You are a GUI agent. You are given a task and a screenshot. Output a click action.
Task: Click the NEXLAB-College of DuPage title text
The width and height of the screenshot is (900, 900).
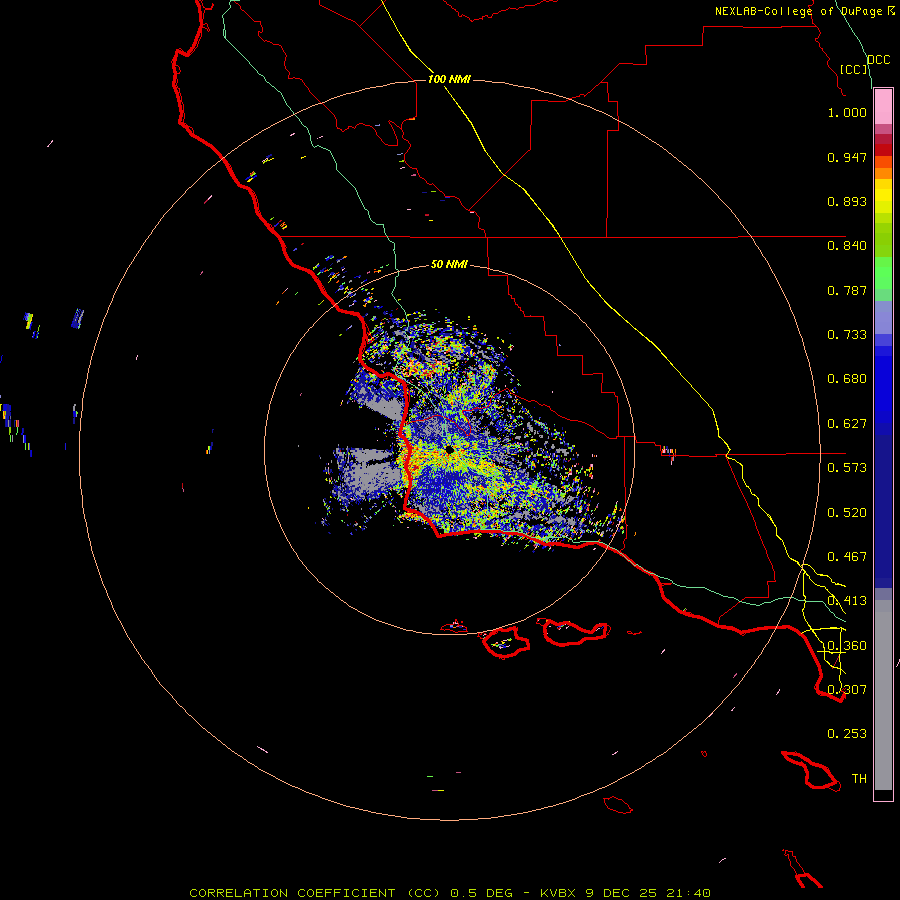[x=798, y=11]
